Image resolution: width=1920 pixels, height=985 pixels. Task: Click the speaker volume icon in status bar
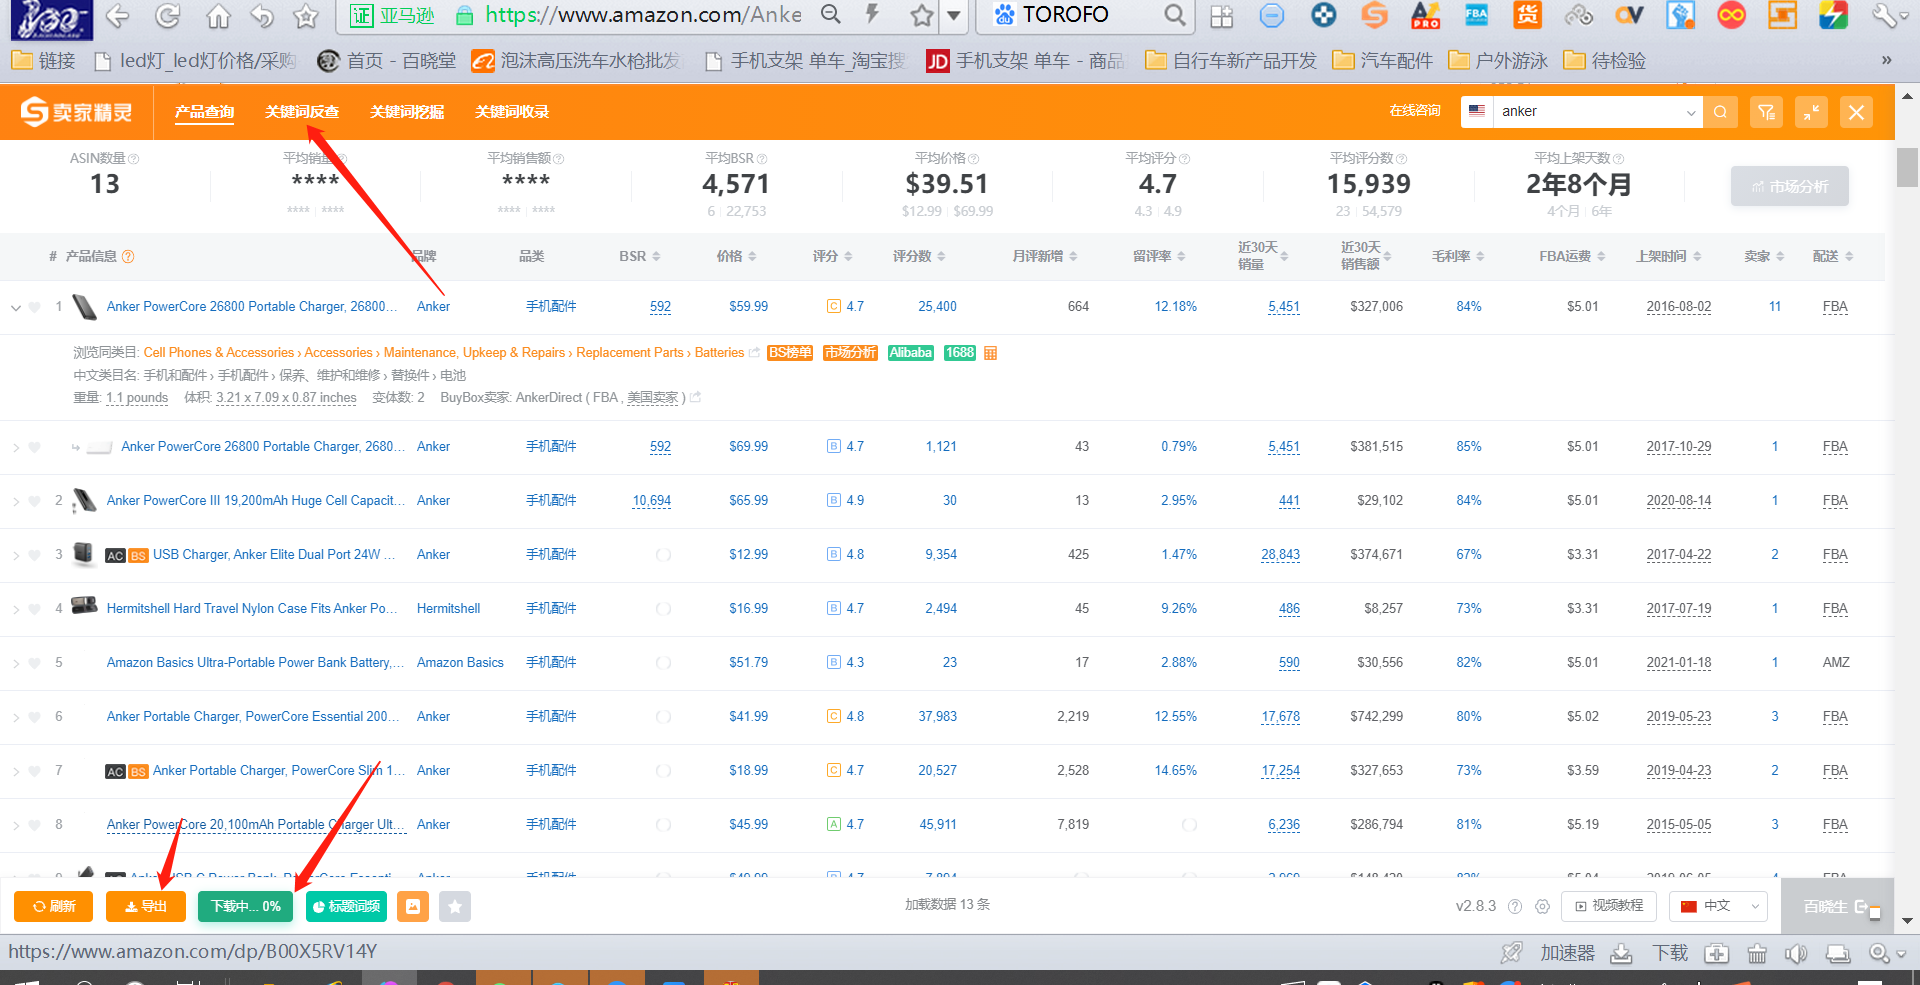pos(1796,954)
